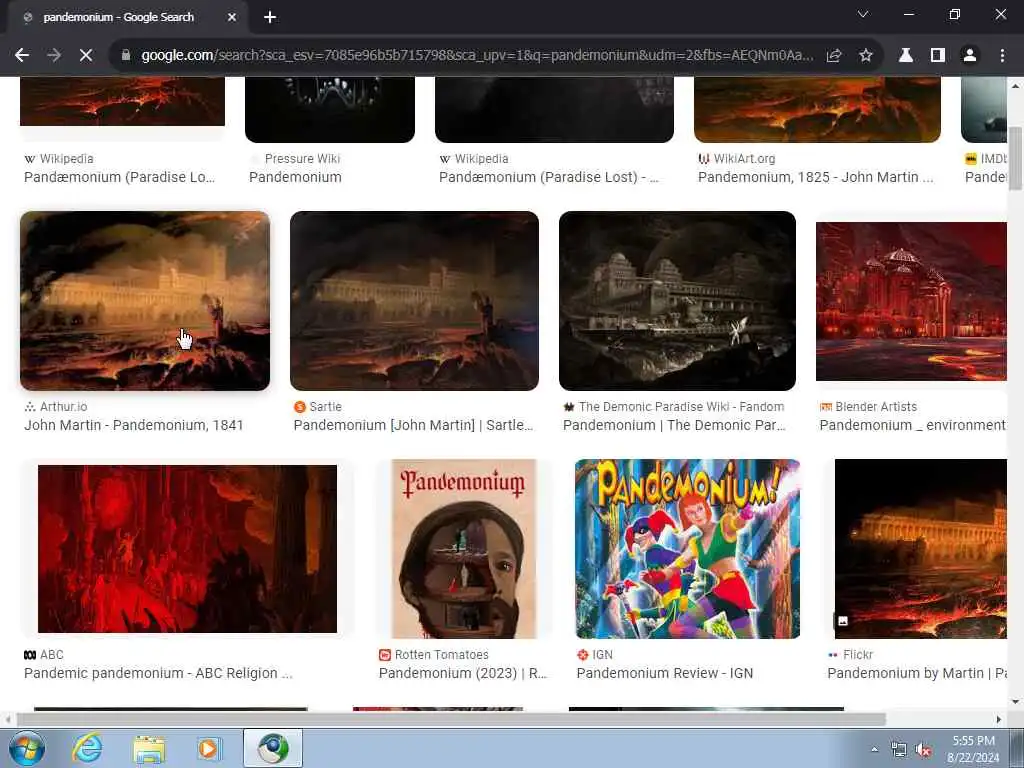Click 'Pandæmonium (Paradise Lost) -' Wikipedia title

coord(549,177)
